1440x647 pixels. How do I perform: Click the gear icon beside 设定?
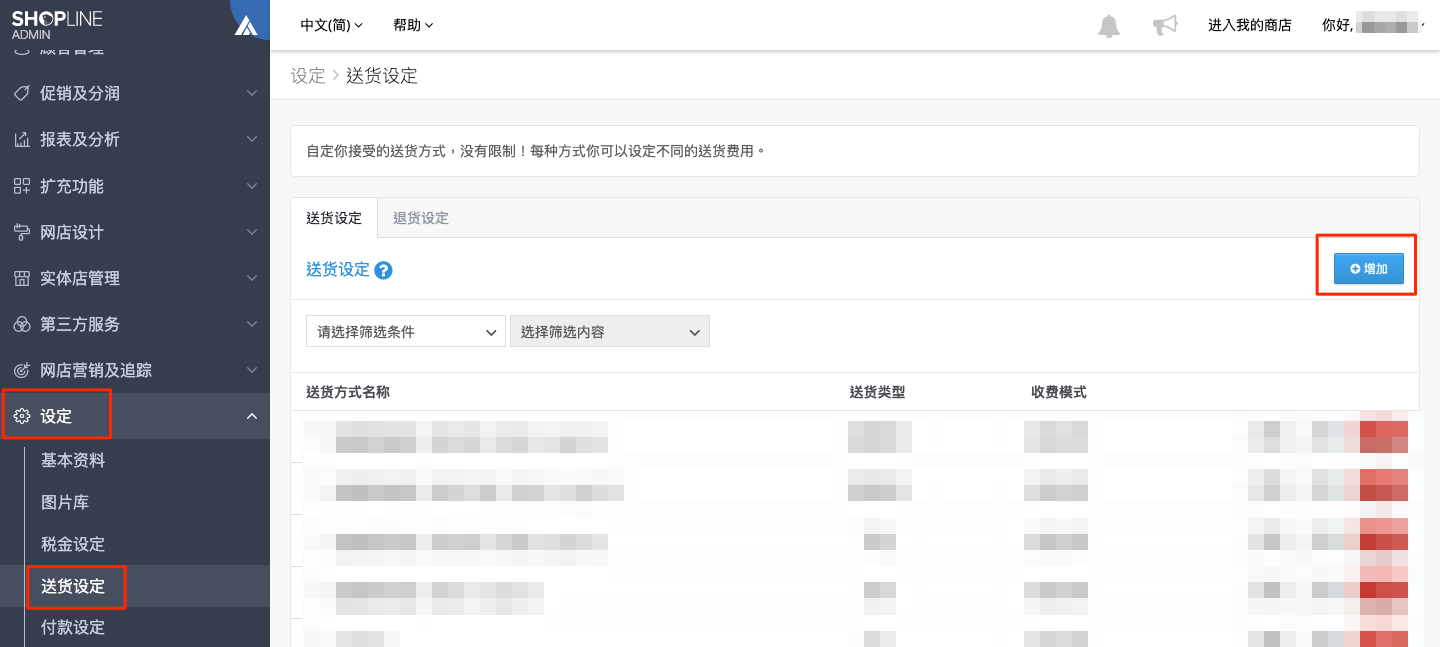tap(21, 416)
